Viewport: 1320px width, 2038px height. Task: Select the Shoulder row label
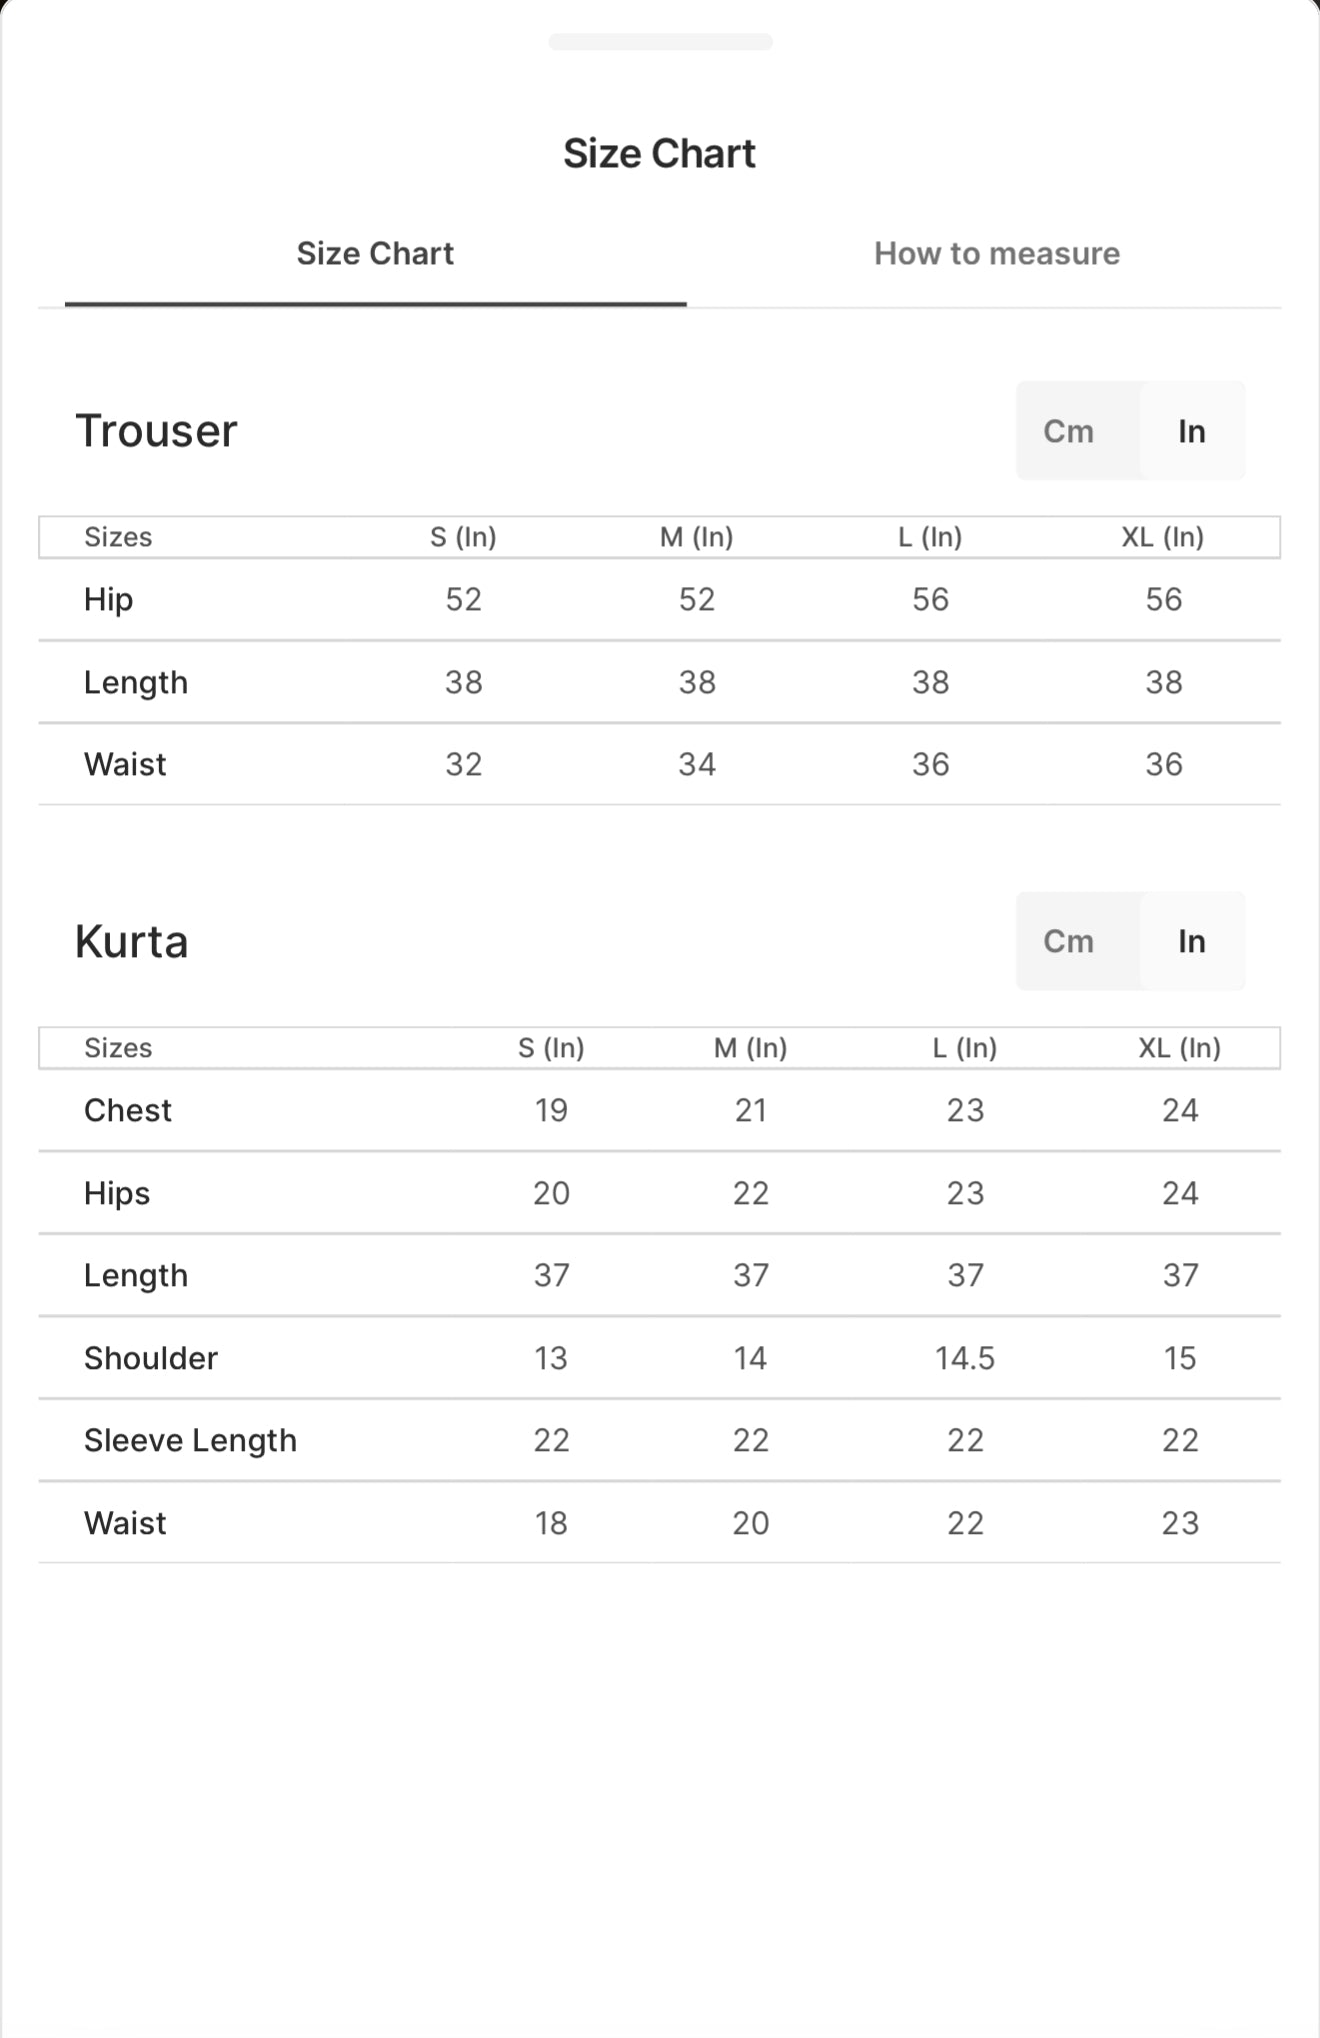(x=151, y=1358)
